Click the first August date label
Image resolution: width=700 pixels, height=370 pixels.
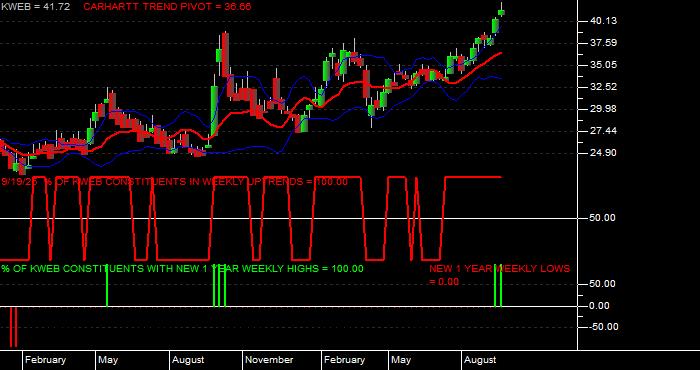click(188, 360)
